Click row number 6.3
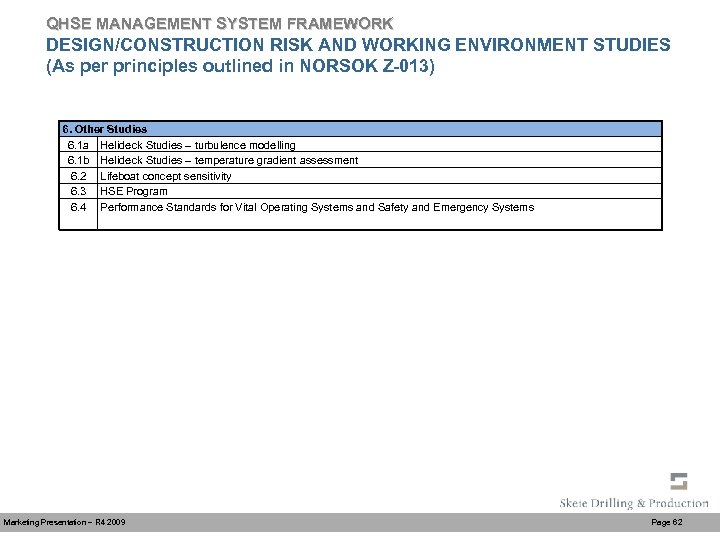Screen dimensions: 720x540 (x=78, y=191)
